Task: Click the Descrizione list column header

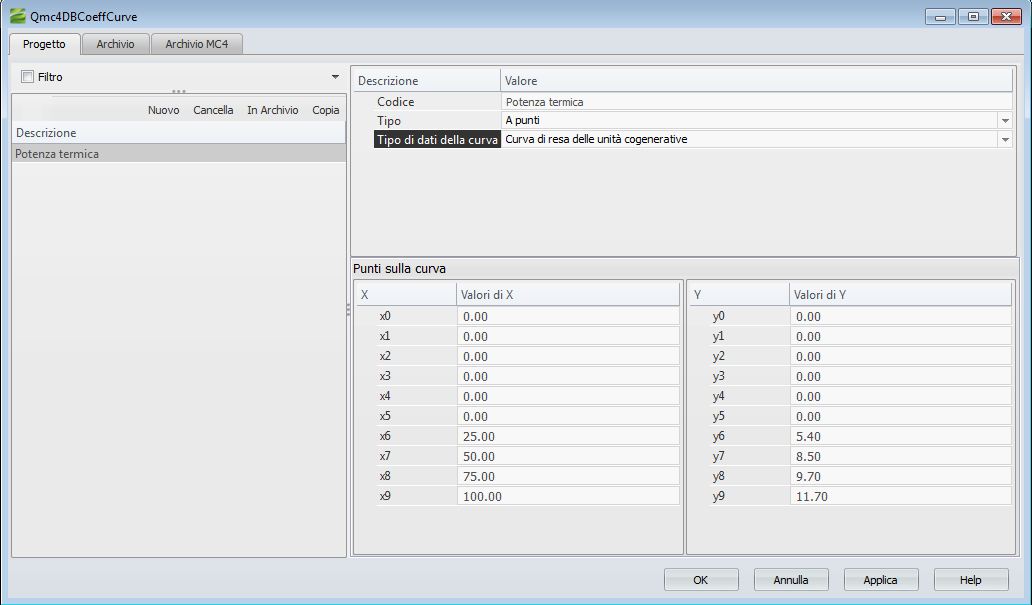Action: tap(179, 133)
